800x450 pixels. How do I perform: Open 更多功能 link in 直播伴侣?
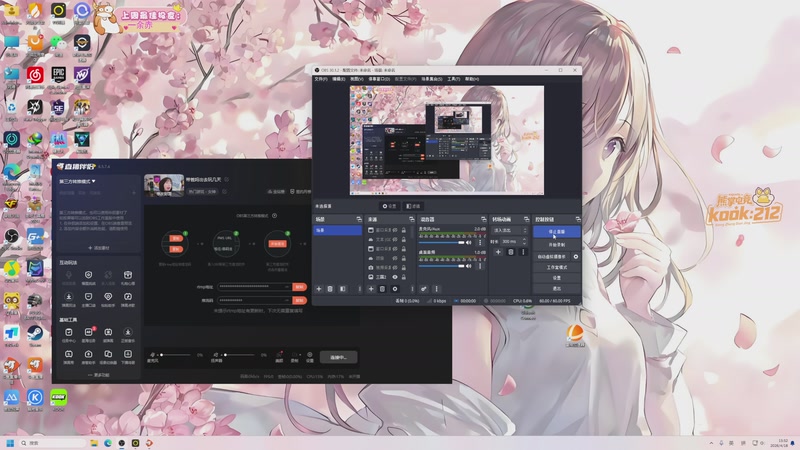99,375
